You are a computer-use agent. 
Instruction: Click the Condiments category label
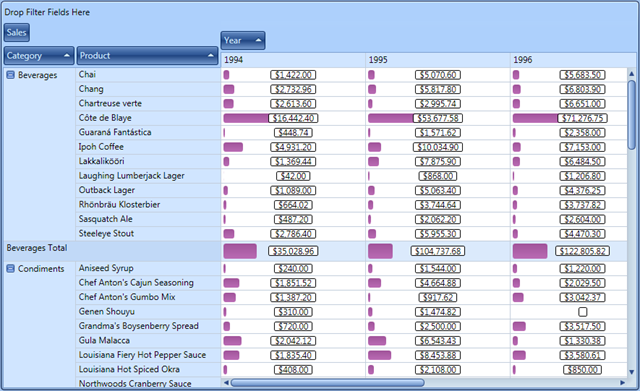click(x=41, y=269)
